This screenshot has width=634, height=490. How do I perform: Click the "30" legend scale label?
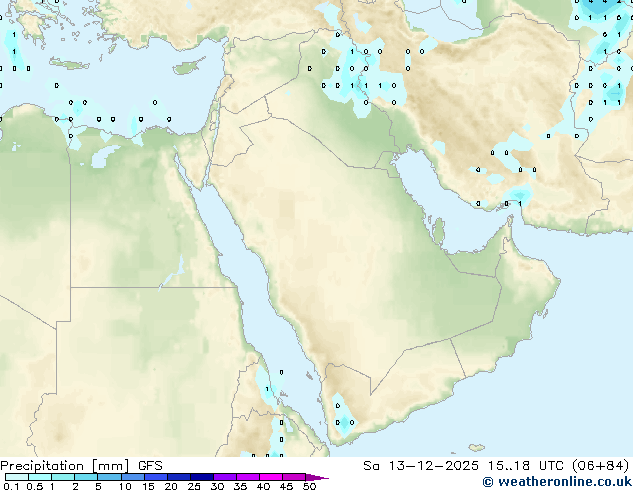point(217,486)
